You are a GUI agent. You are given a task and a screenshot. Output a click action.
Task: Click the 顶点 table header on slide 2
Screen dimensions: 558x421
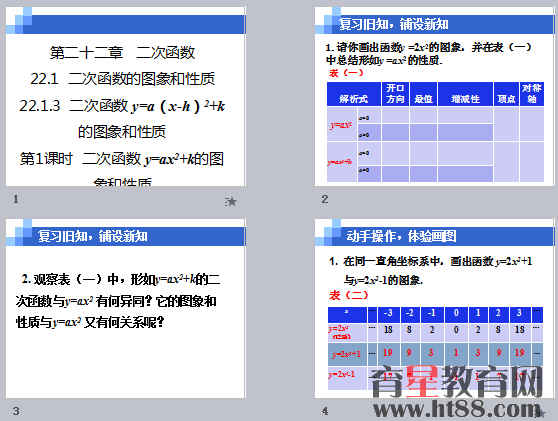click(x=506, y=94)
